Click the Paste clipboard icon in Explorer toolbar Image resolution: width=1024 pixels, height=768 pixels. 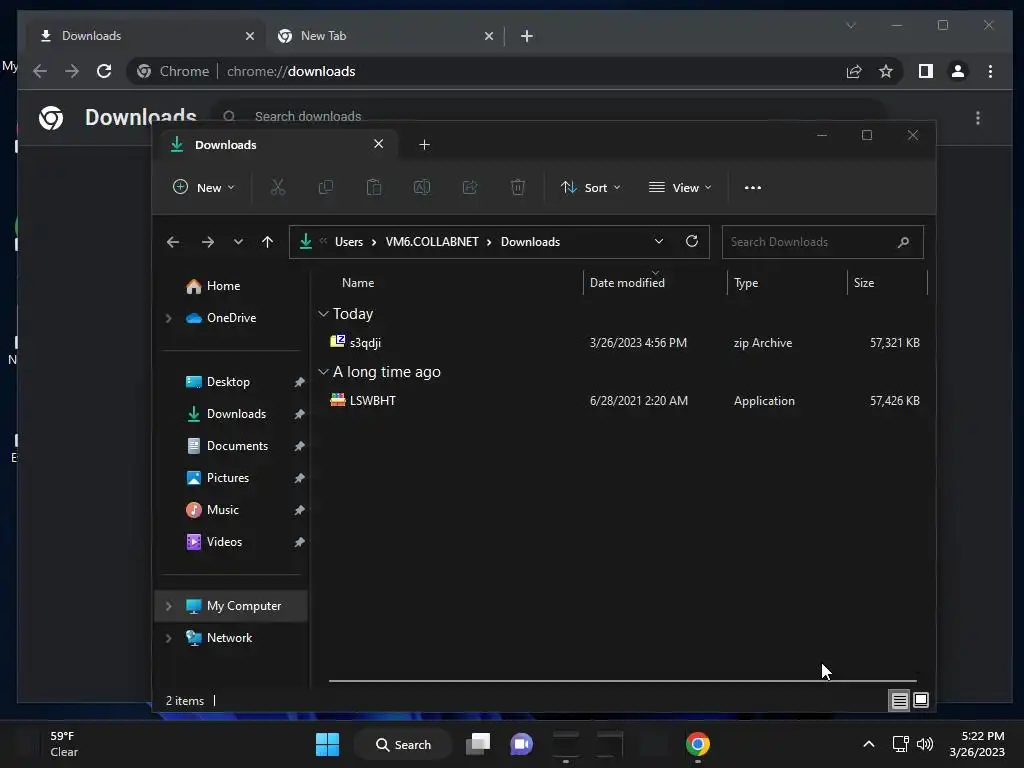[x=374, y=187]
